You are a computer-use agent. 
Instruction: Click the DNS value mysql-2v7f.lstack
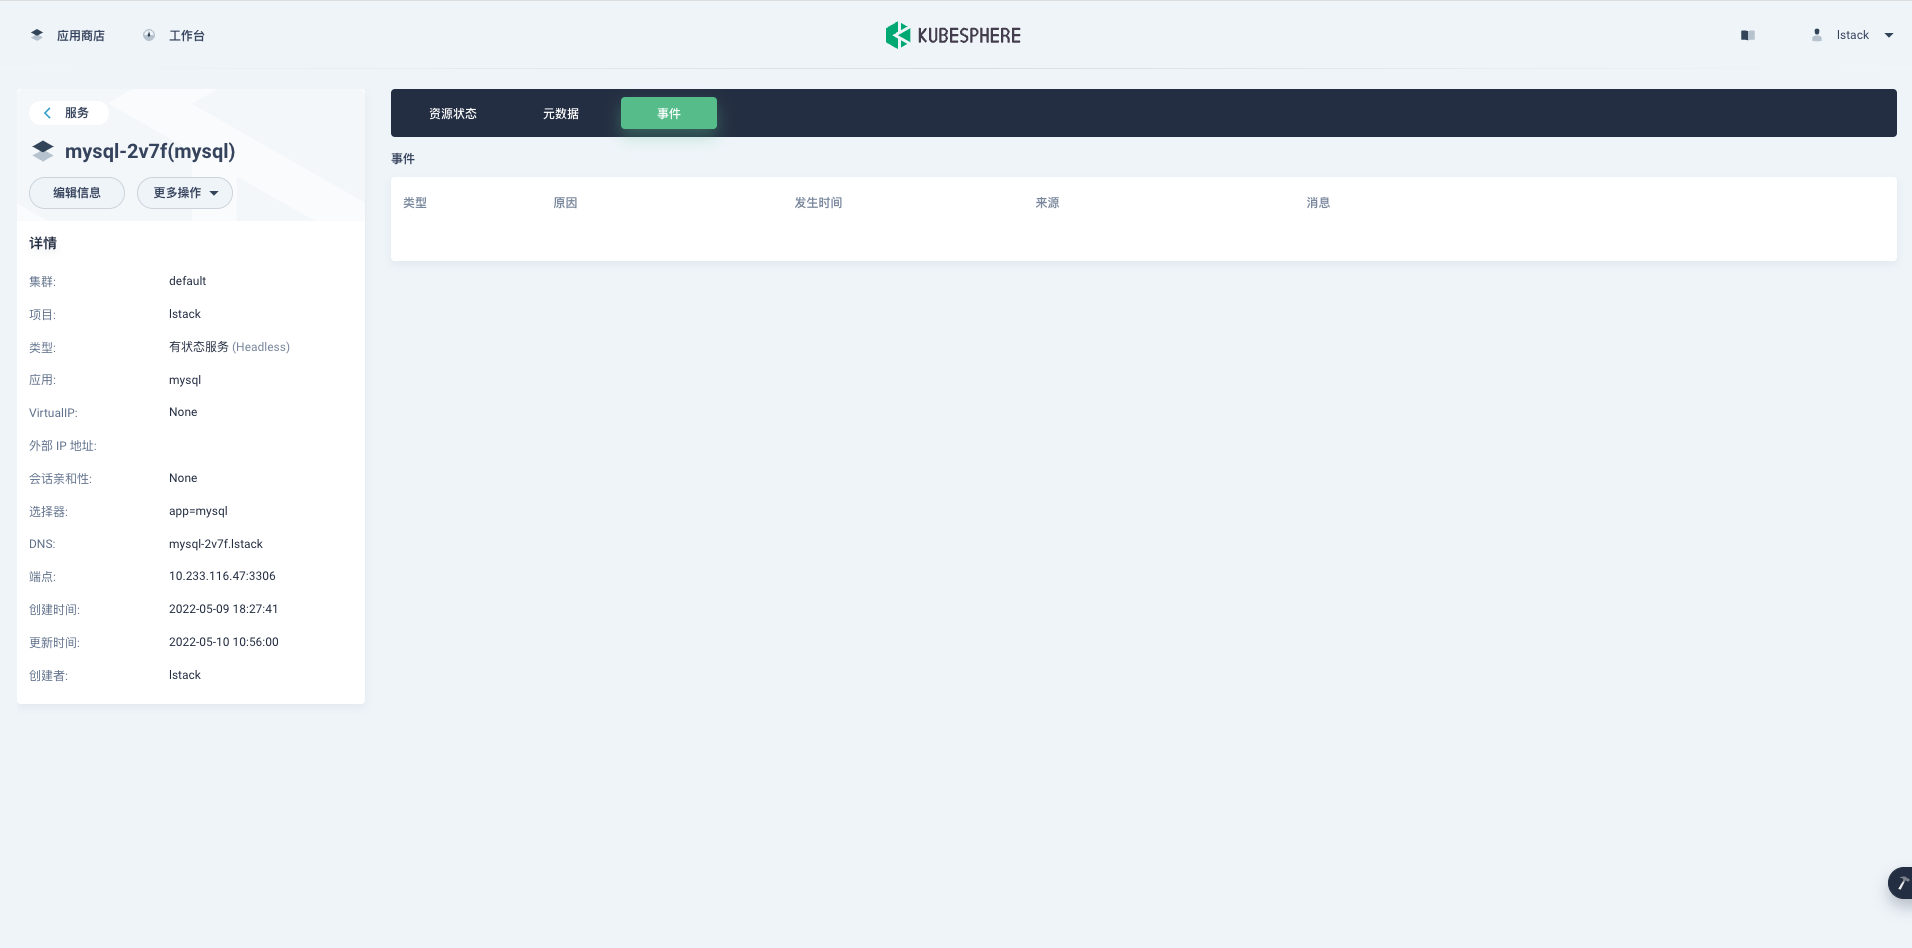tap(216, 544)
